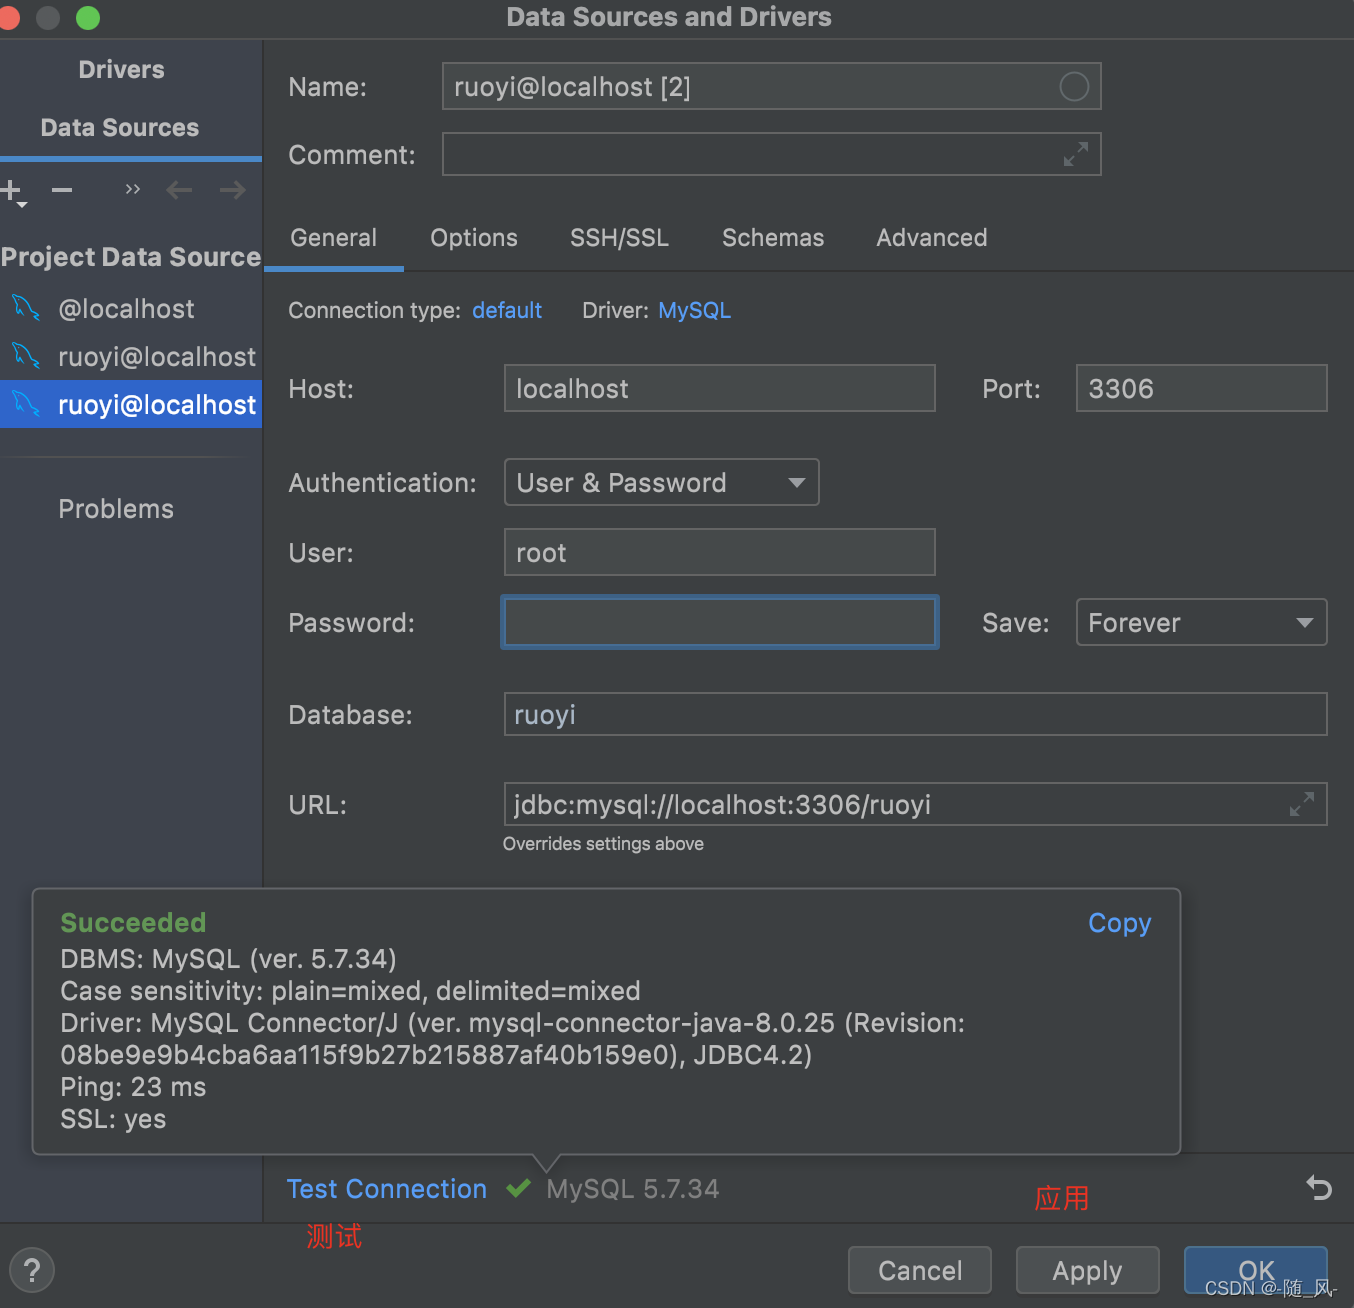The width and height of the screenshot is (1354, 1308).
Task: Open the Save Forever dropdown
Action: point(1201,622)
